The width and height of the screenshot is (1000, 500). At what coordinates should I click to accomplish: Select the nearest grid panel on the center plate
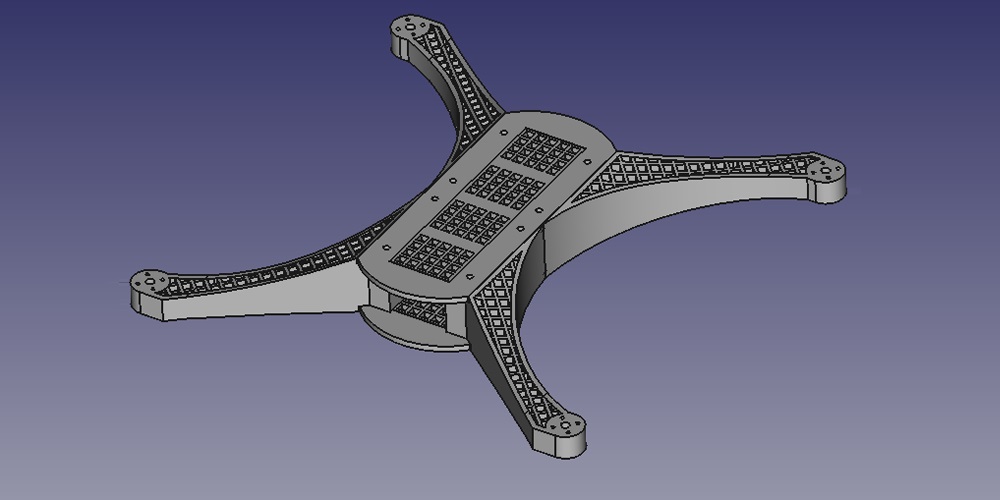pos(433,254)
